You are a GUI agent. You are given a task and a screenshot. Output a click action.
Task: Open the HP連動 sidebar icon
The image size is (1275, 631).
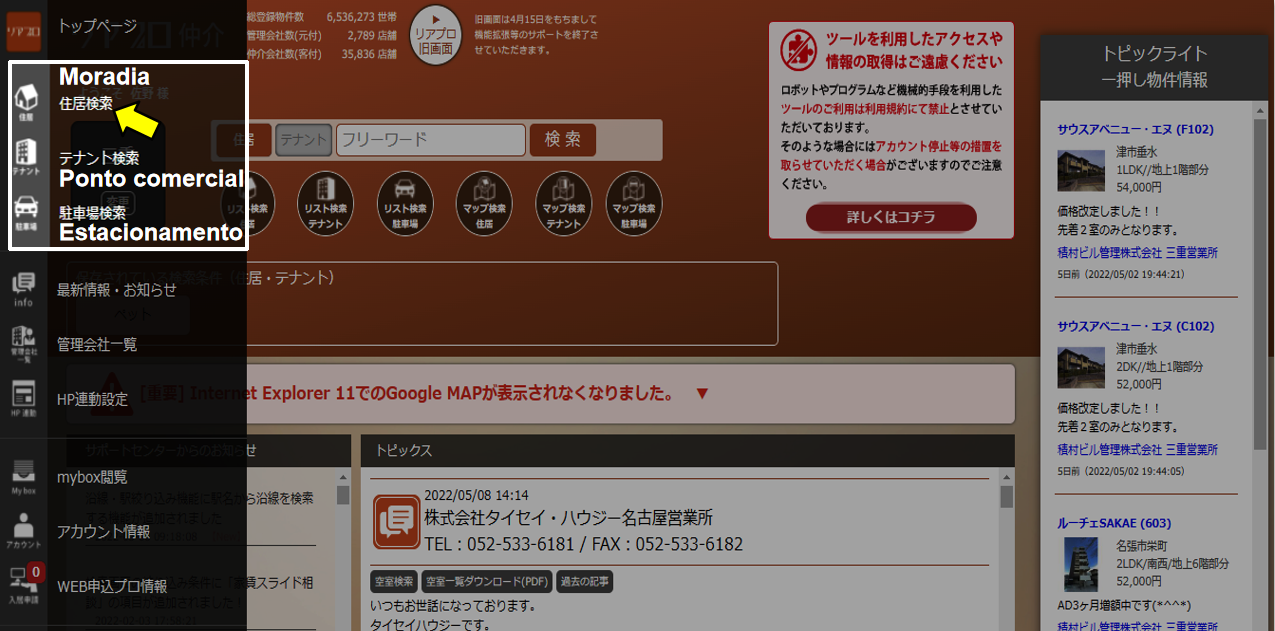(23, 398)
